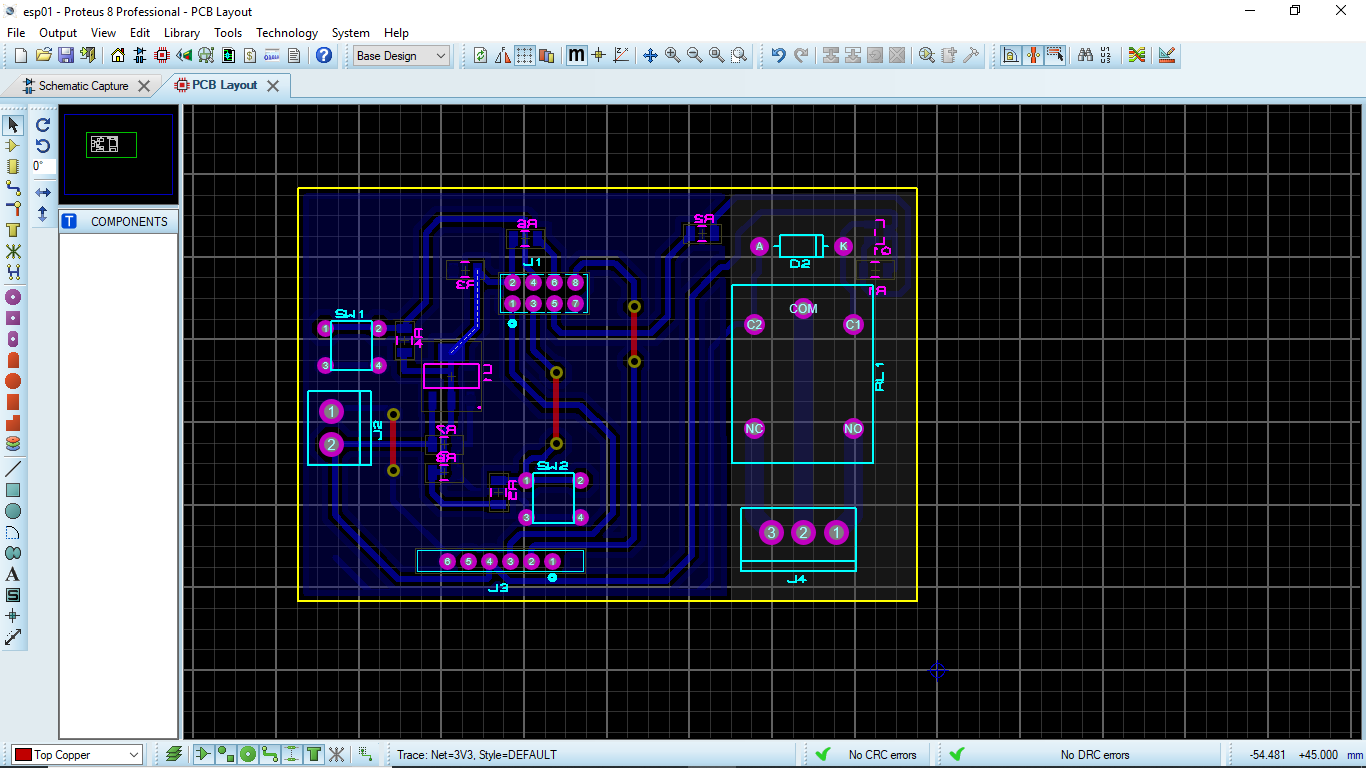The width and height of the screenshot is (1366, 768).
Task: Open the Technology menu
Action: [x=287, y=33]
